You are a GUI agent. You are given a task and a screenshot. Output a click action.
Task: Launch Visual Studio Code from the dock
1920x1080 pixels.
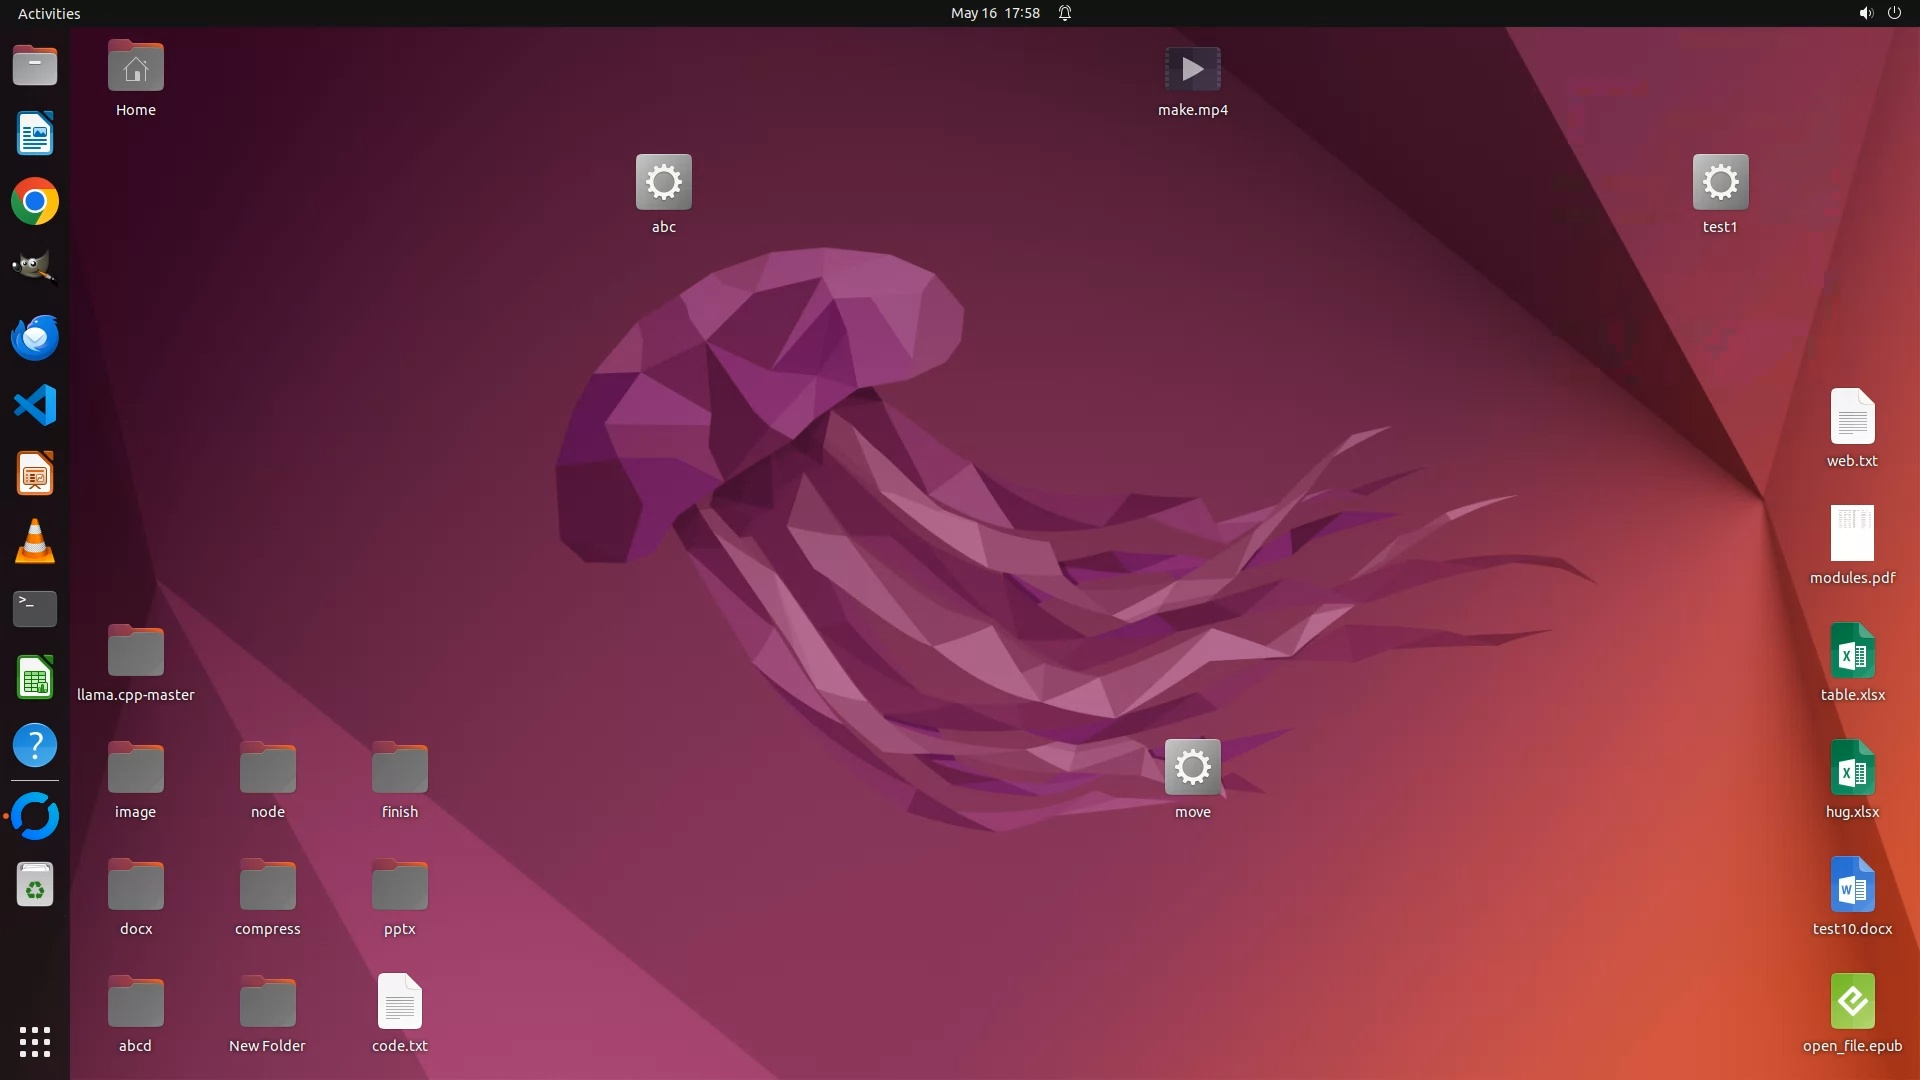[x=35, y=406]
